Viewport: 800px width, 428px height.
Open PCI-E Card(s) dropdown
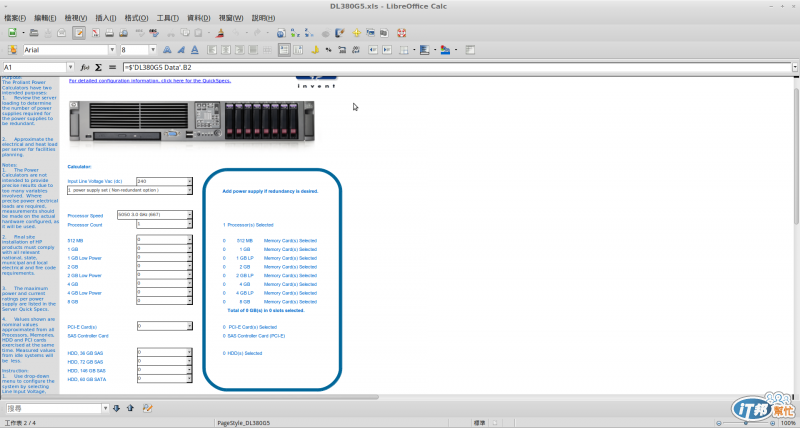pos(189,326)
